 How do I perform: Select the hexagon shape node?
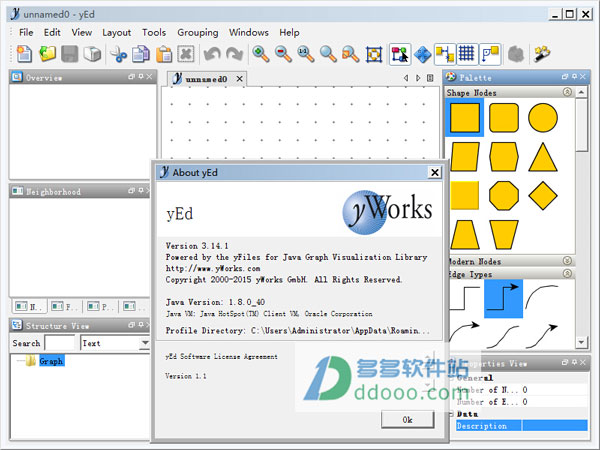click(x=504, y=157)
